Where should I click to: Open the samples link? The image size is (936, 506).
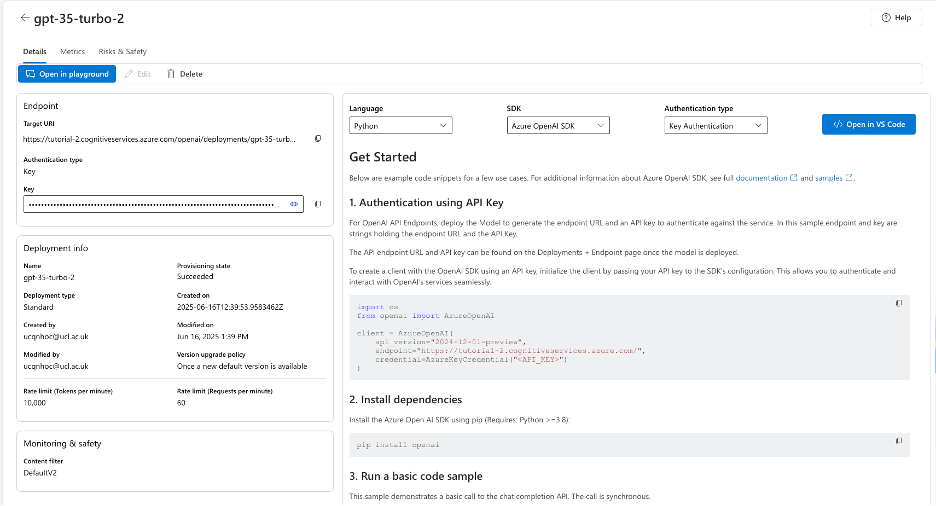click(833, 178)
